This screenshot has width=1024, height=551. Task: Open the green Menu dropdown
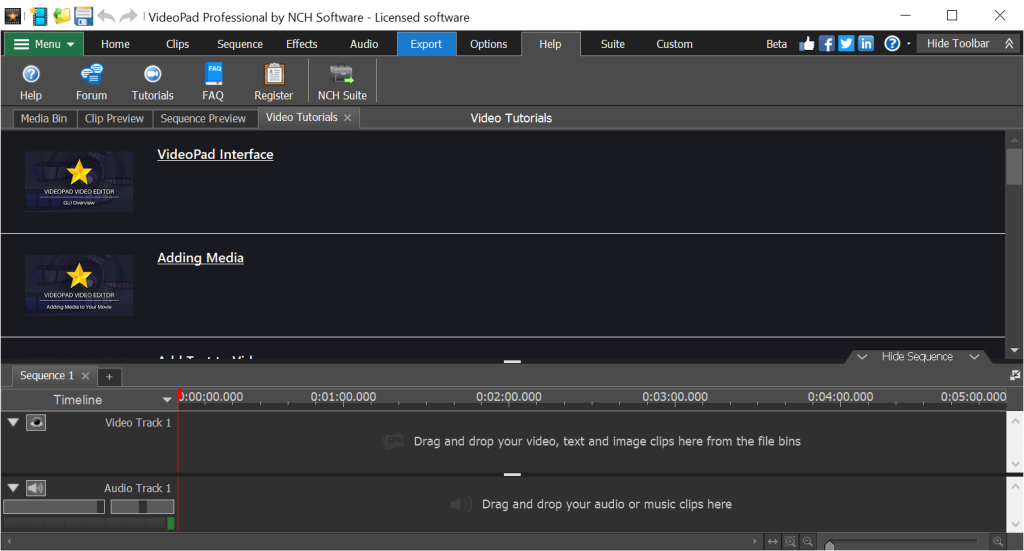[44, 44]
